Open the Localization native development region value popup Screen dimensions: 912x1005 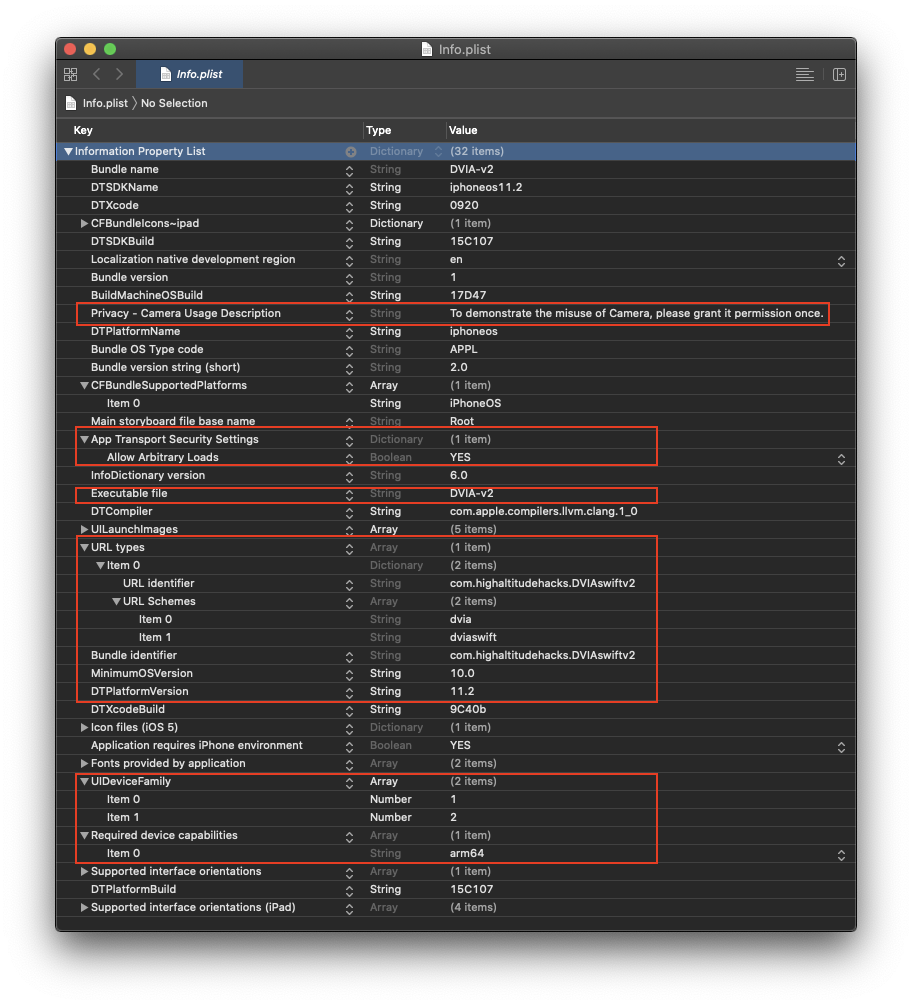(x=841, y=260)
